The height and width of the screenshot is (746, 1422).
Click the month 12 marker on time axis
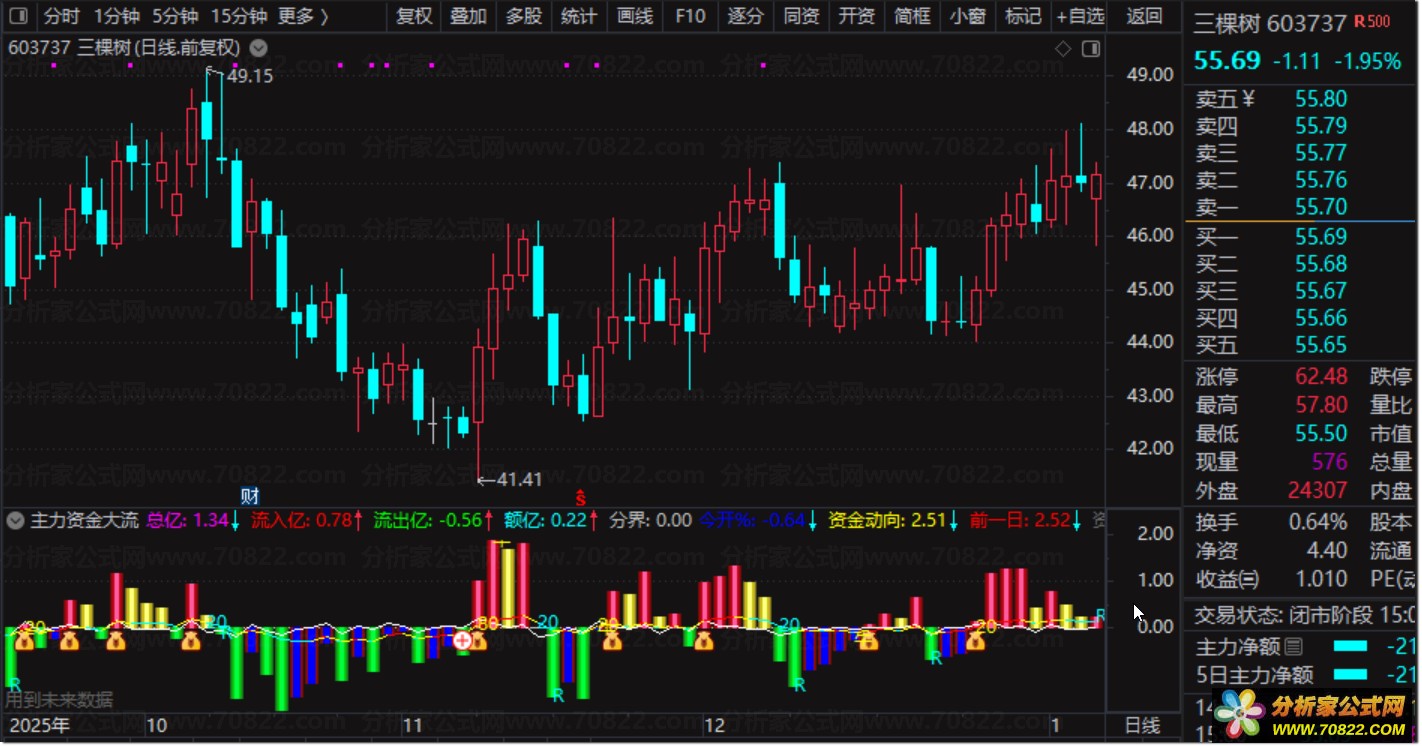(x=714, y=726)
